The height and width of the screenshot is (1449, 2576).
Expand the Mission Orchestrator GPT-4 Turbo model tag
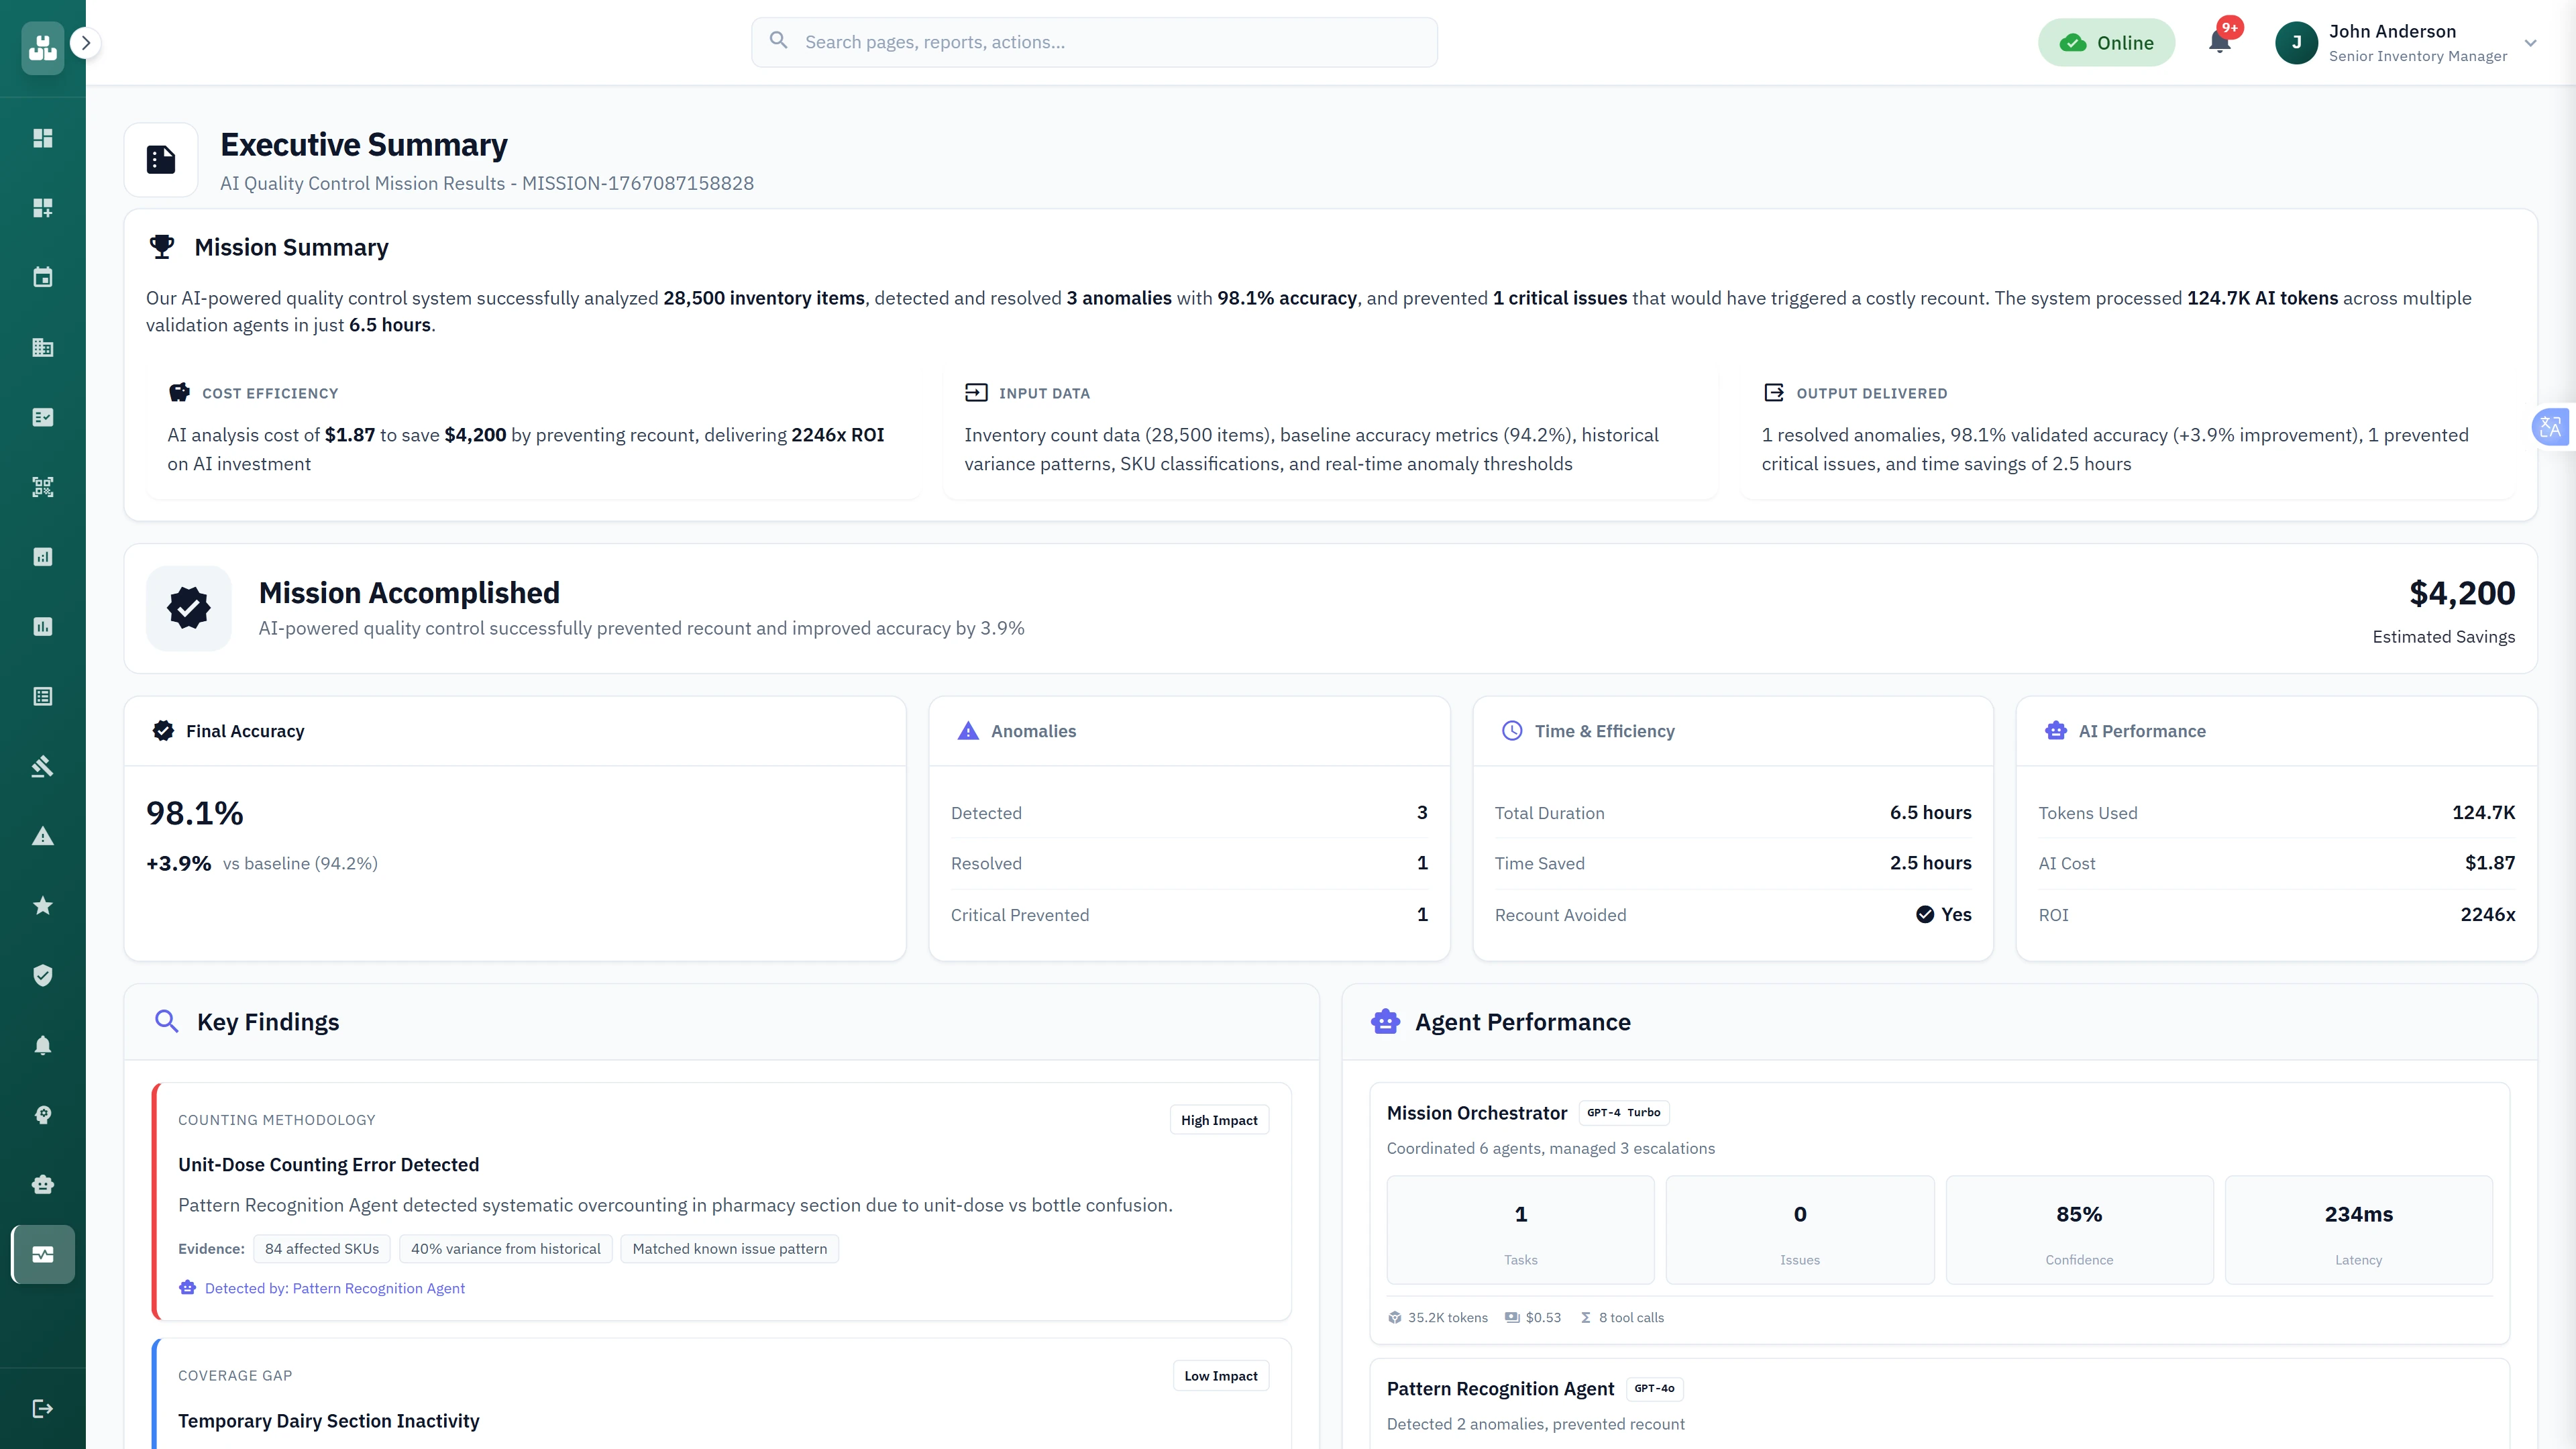pyautogui.click(x=1624, y=1112)
